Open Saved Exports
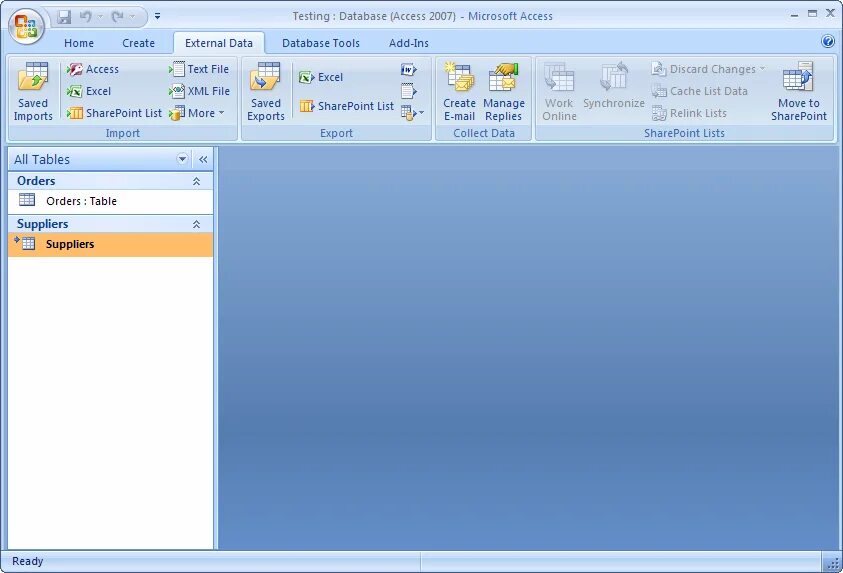Viewport: 843px width, 573px height. point(266,91)
